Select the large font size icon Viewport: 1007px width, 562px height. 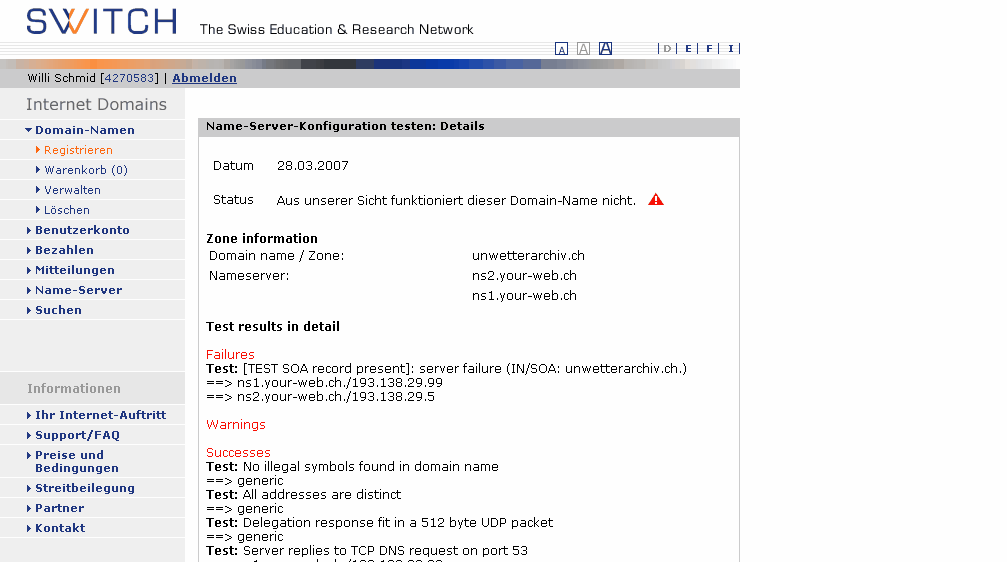tap(605, 48)
